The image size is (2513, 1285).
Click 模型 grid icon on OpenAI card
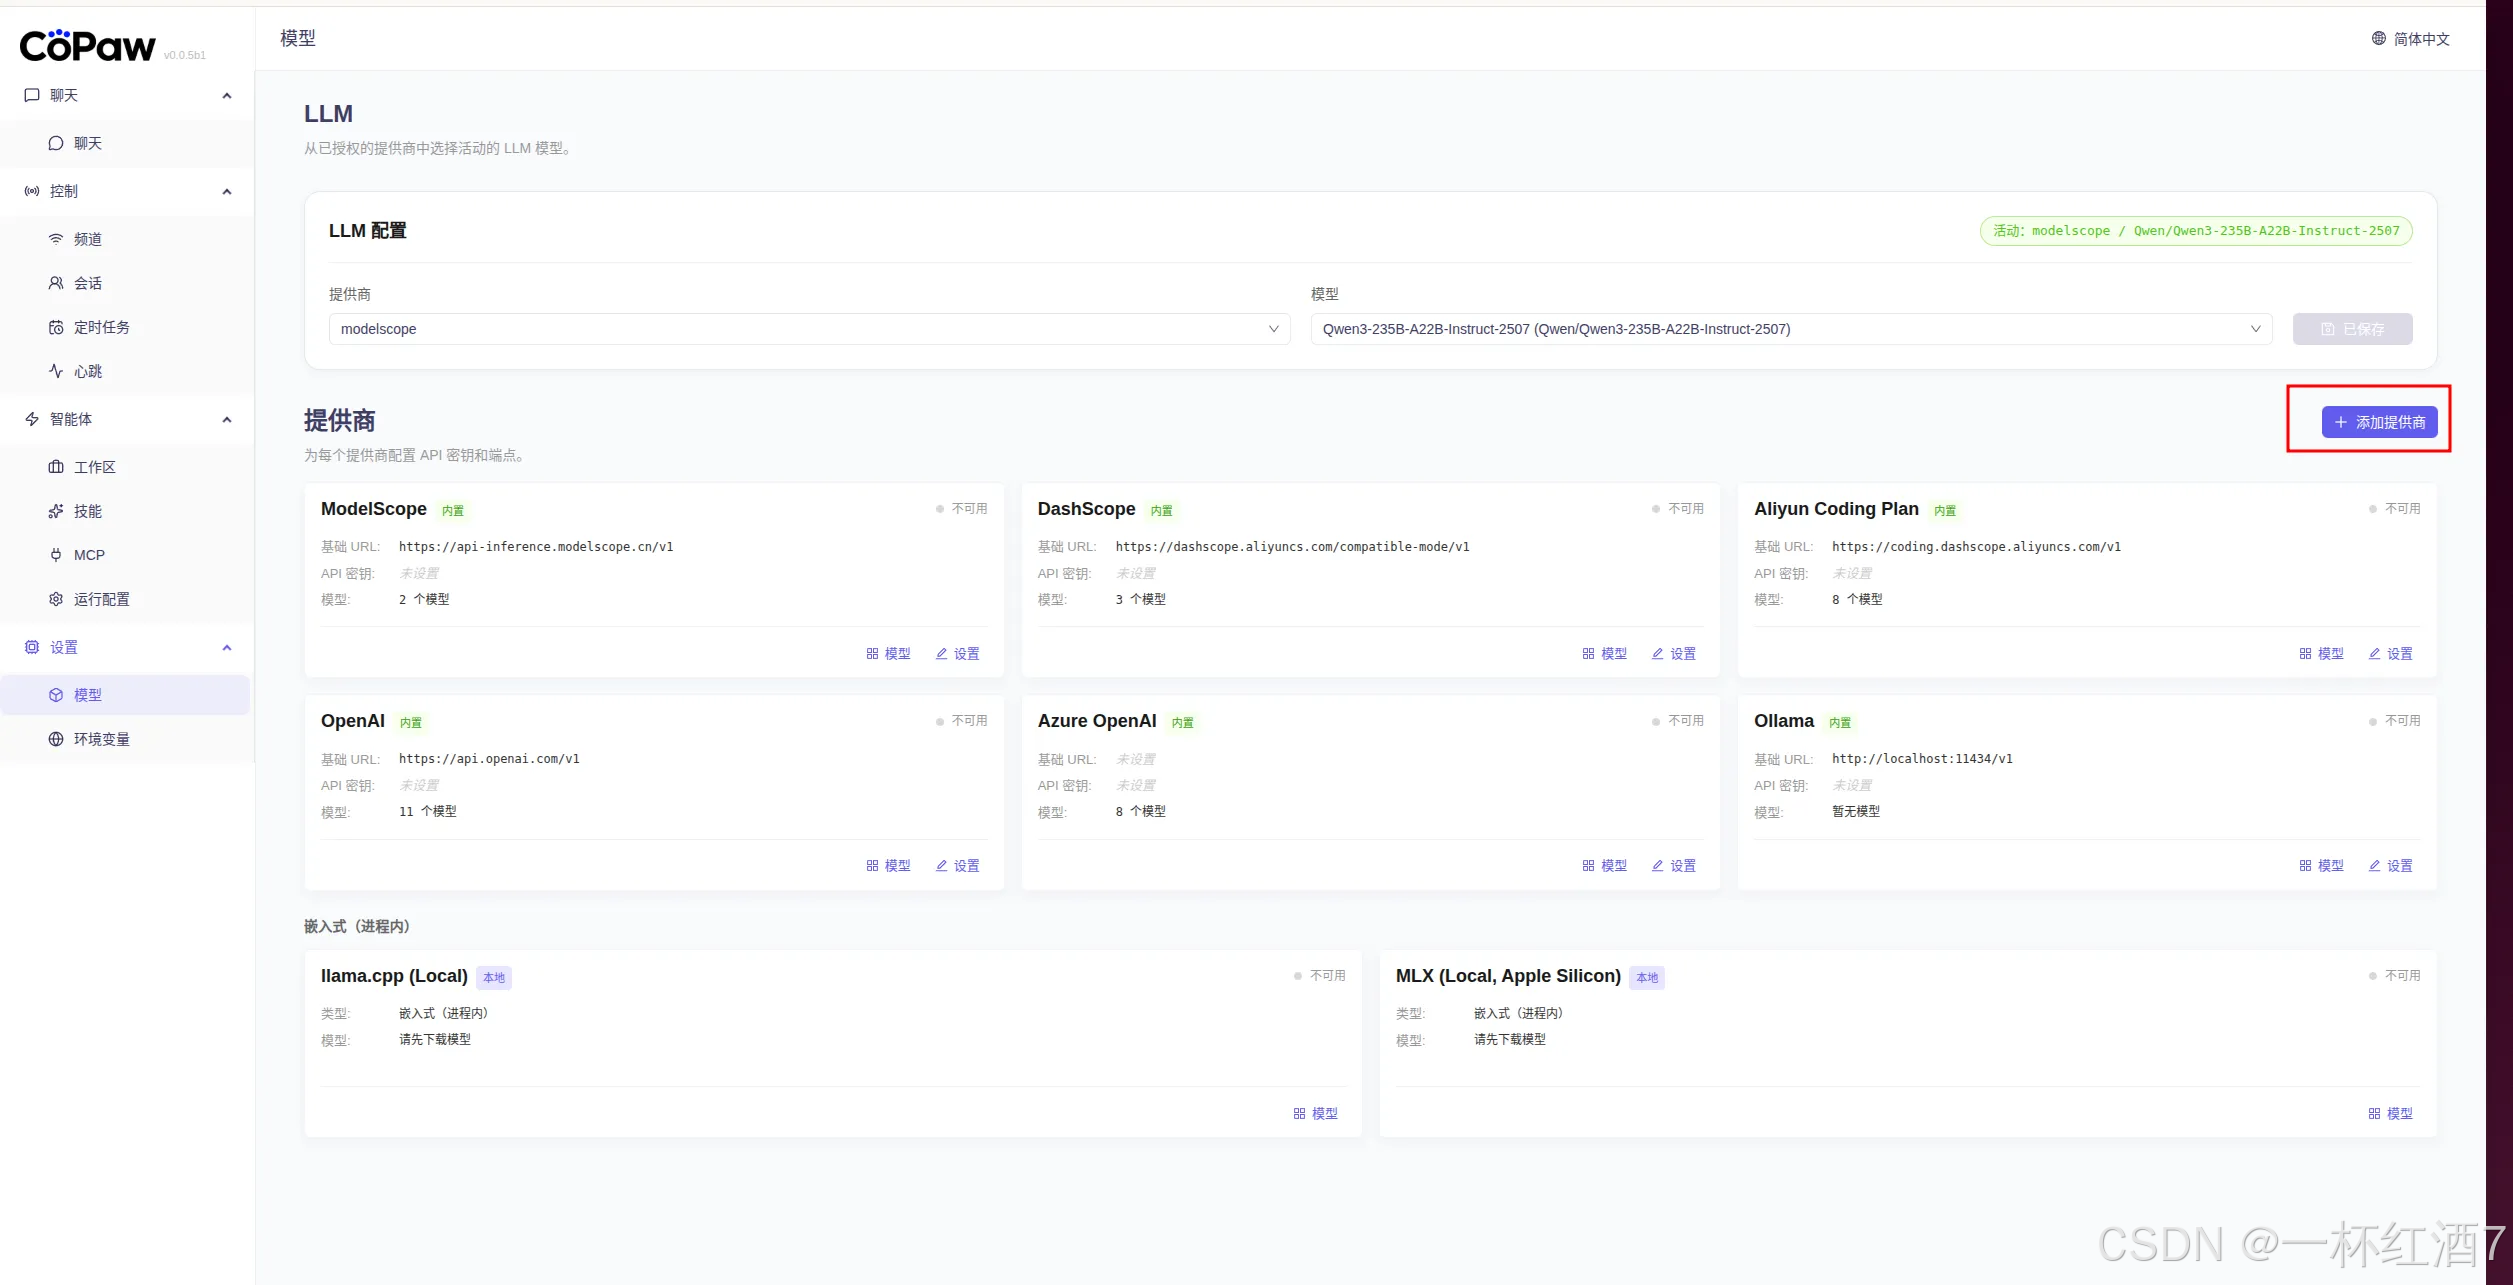pyautogui.click(x=872, y=866)
